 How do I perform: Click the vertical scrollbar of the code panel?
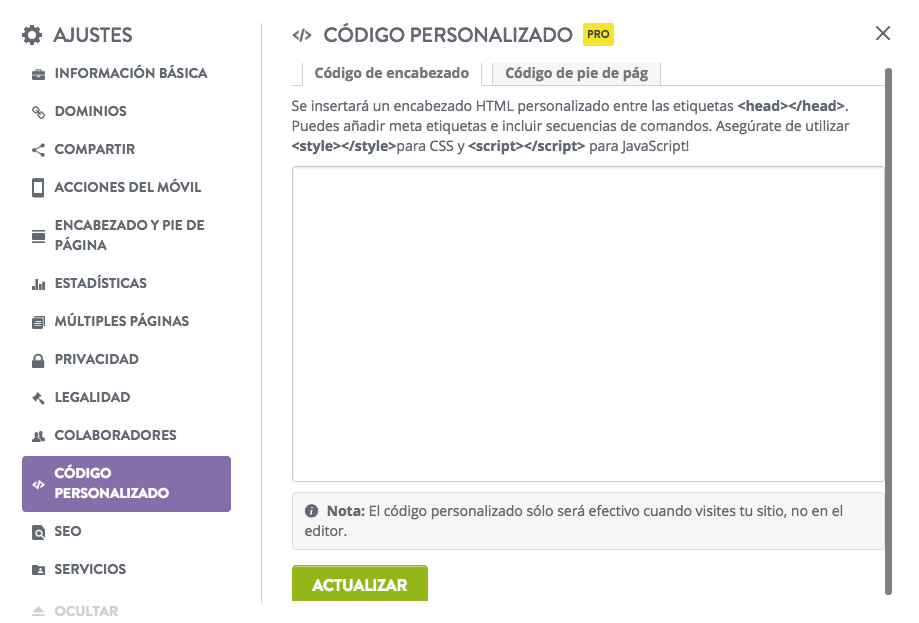click(x=889, y=331)
